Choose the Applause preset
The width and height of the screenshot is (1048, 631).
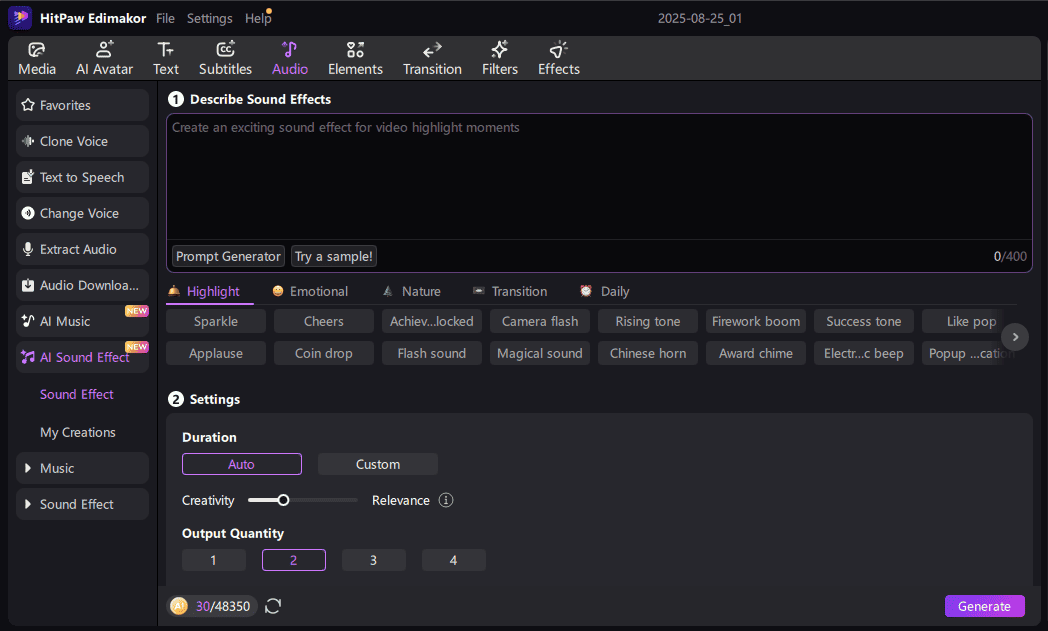tap(216, 354)
